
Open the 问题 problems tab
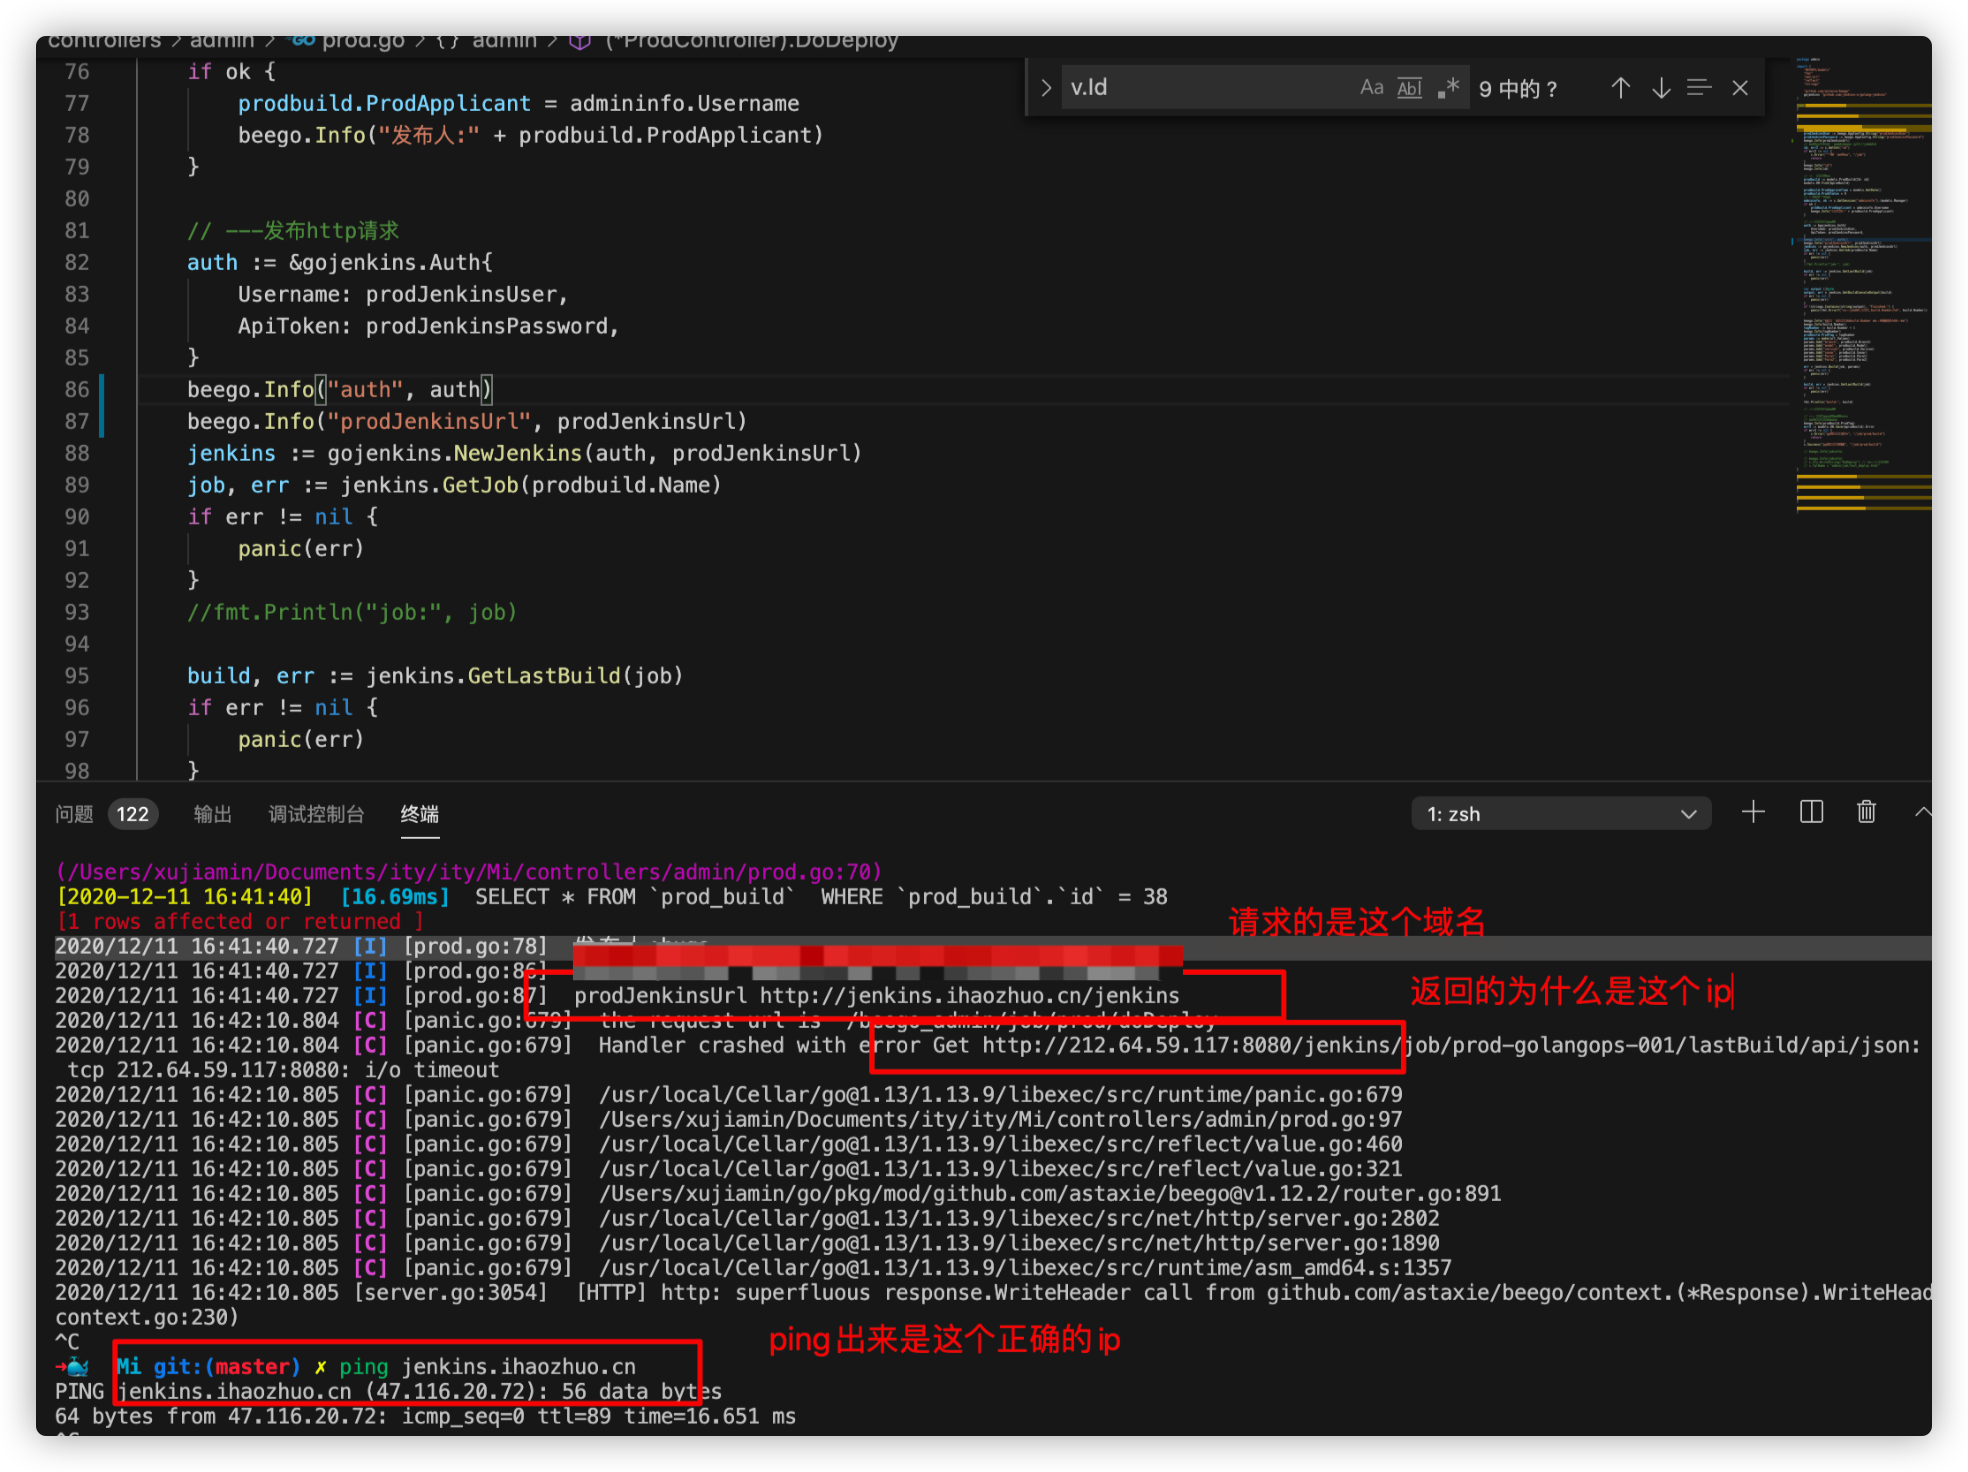pyautogui.click(x=74, y=814)
